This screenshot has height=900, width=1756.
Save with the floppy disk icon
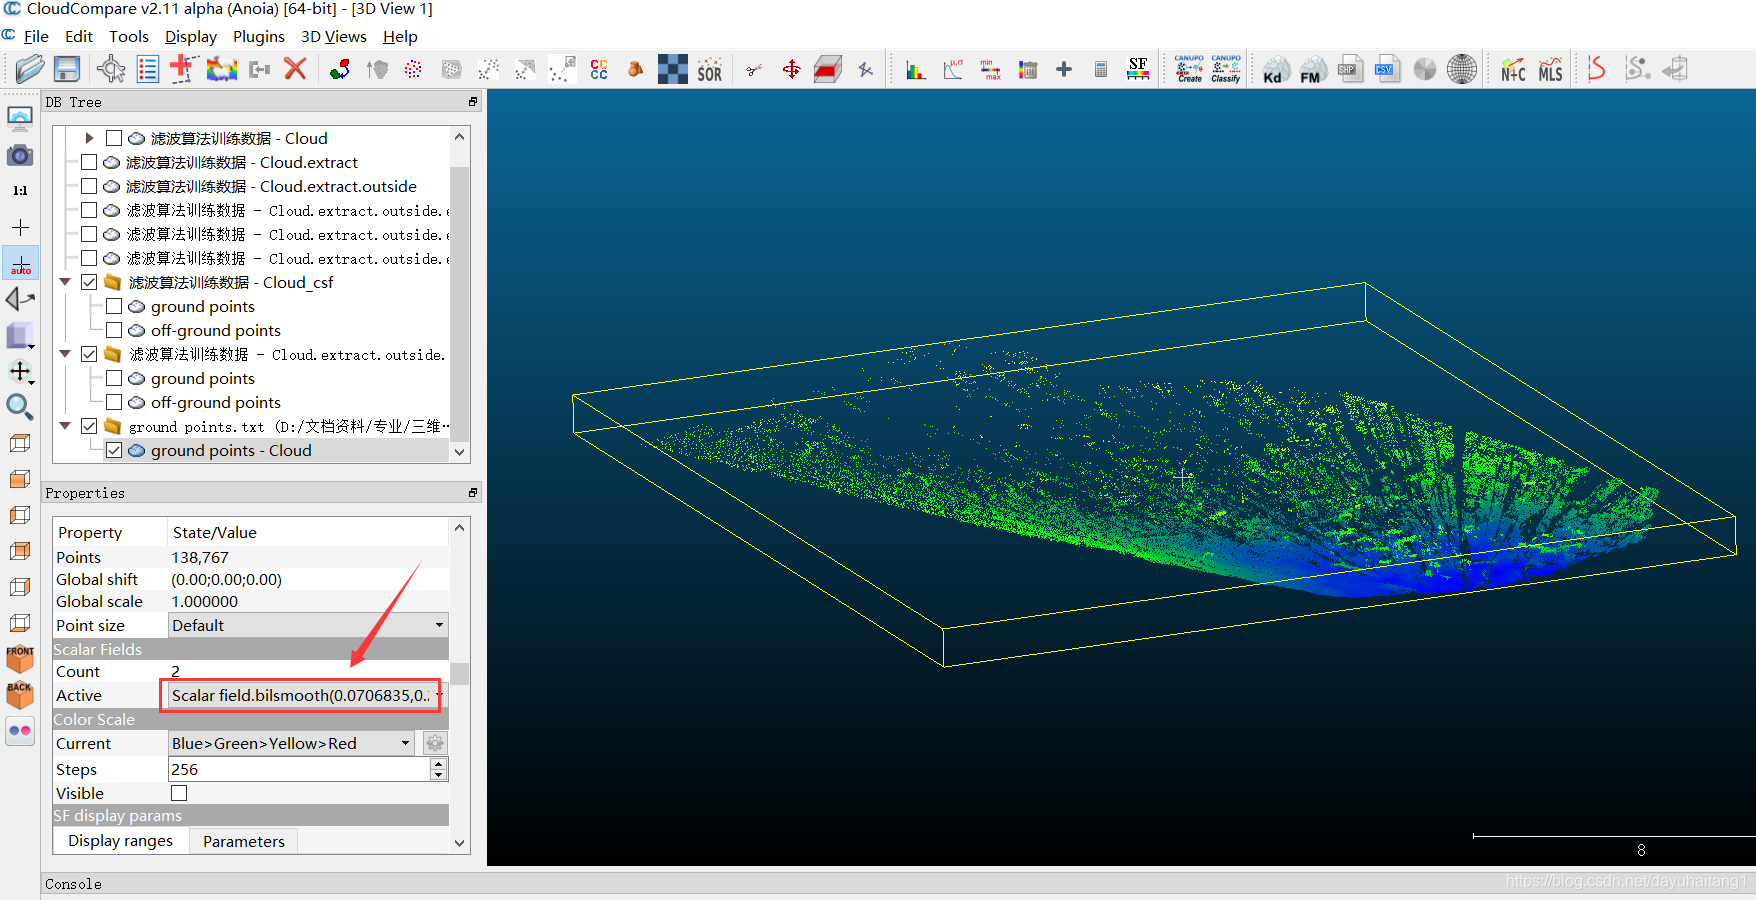(x=67, y=69)
